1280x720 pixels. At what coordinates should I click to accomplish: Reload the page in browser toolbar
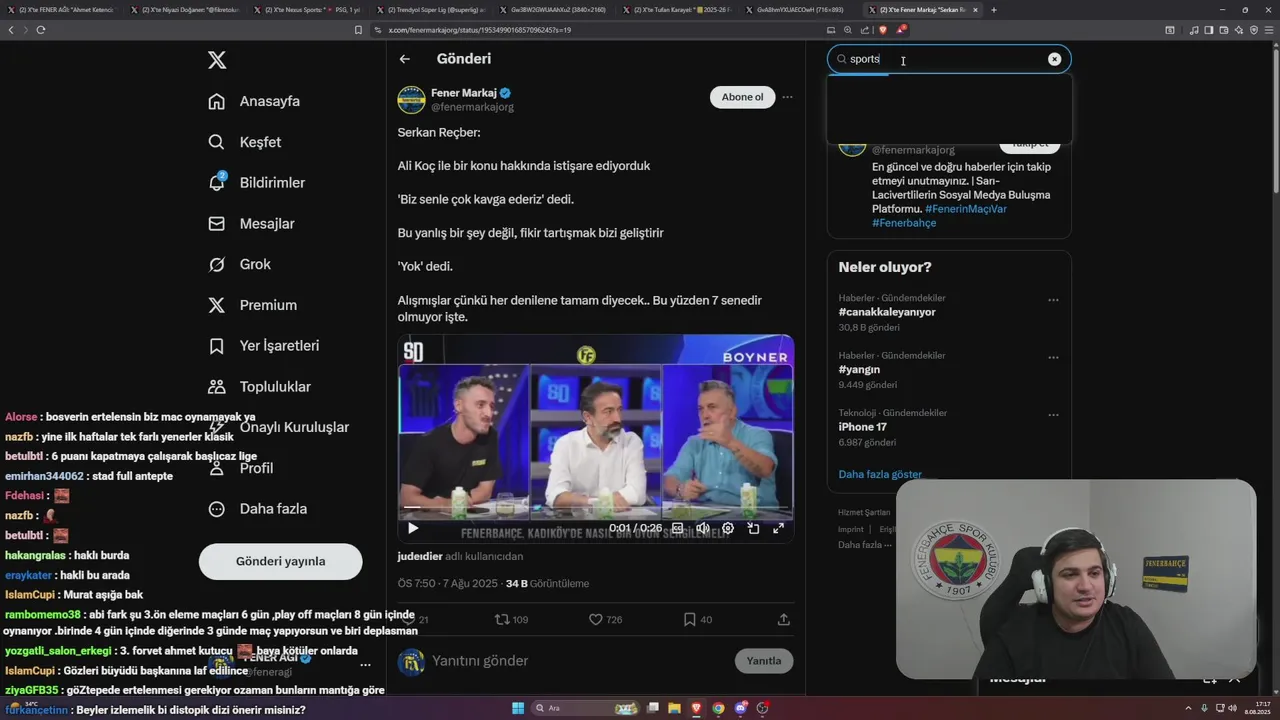41,30
